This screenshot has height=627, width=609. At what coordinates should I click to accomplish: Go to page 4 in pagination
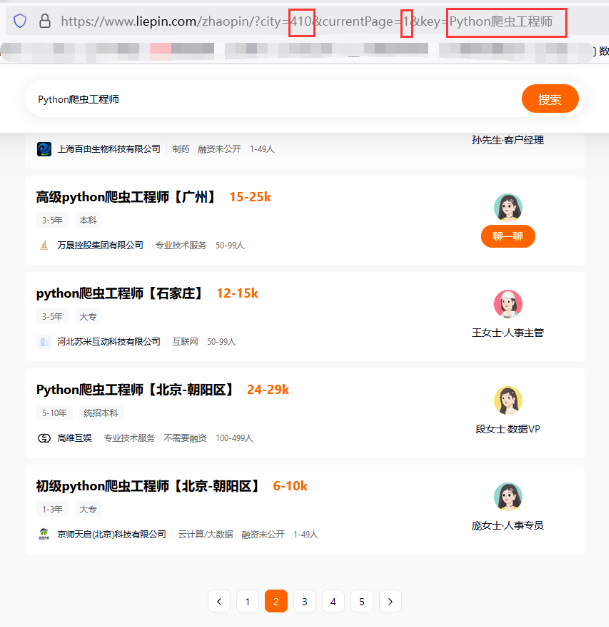[x=333, y=601]
